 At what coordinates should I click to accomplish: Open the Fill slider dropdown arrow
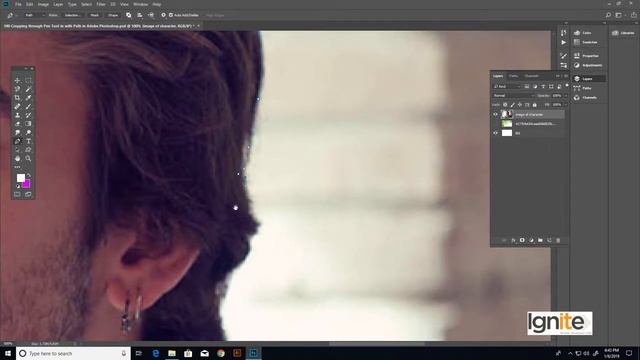coord(566,105)
